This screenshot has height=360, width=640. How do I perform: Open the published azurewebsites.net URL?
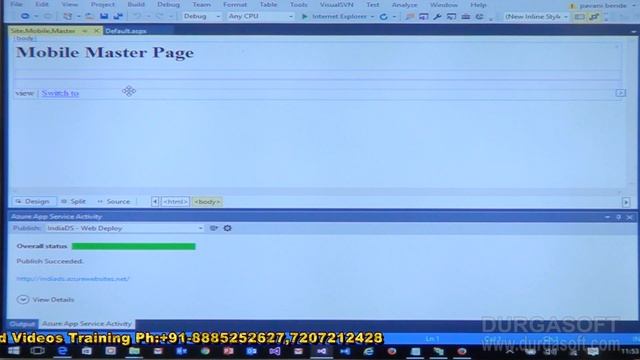coord(73,279)
